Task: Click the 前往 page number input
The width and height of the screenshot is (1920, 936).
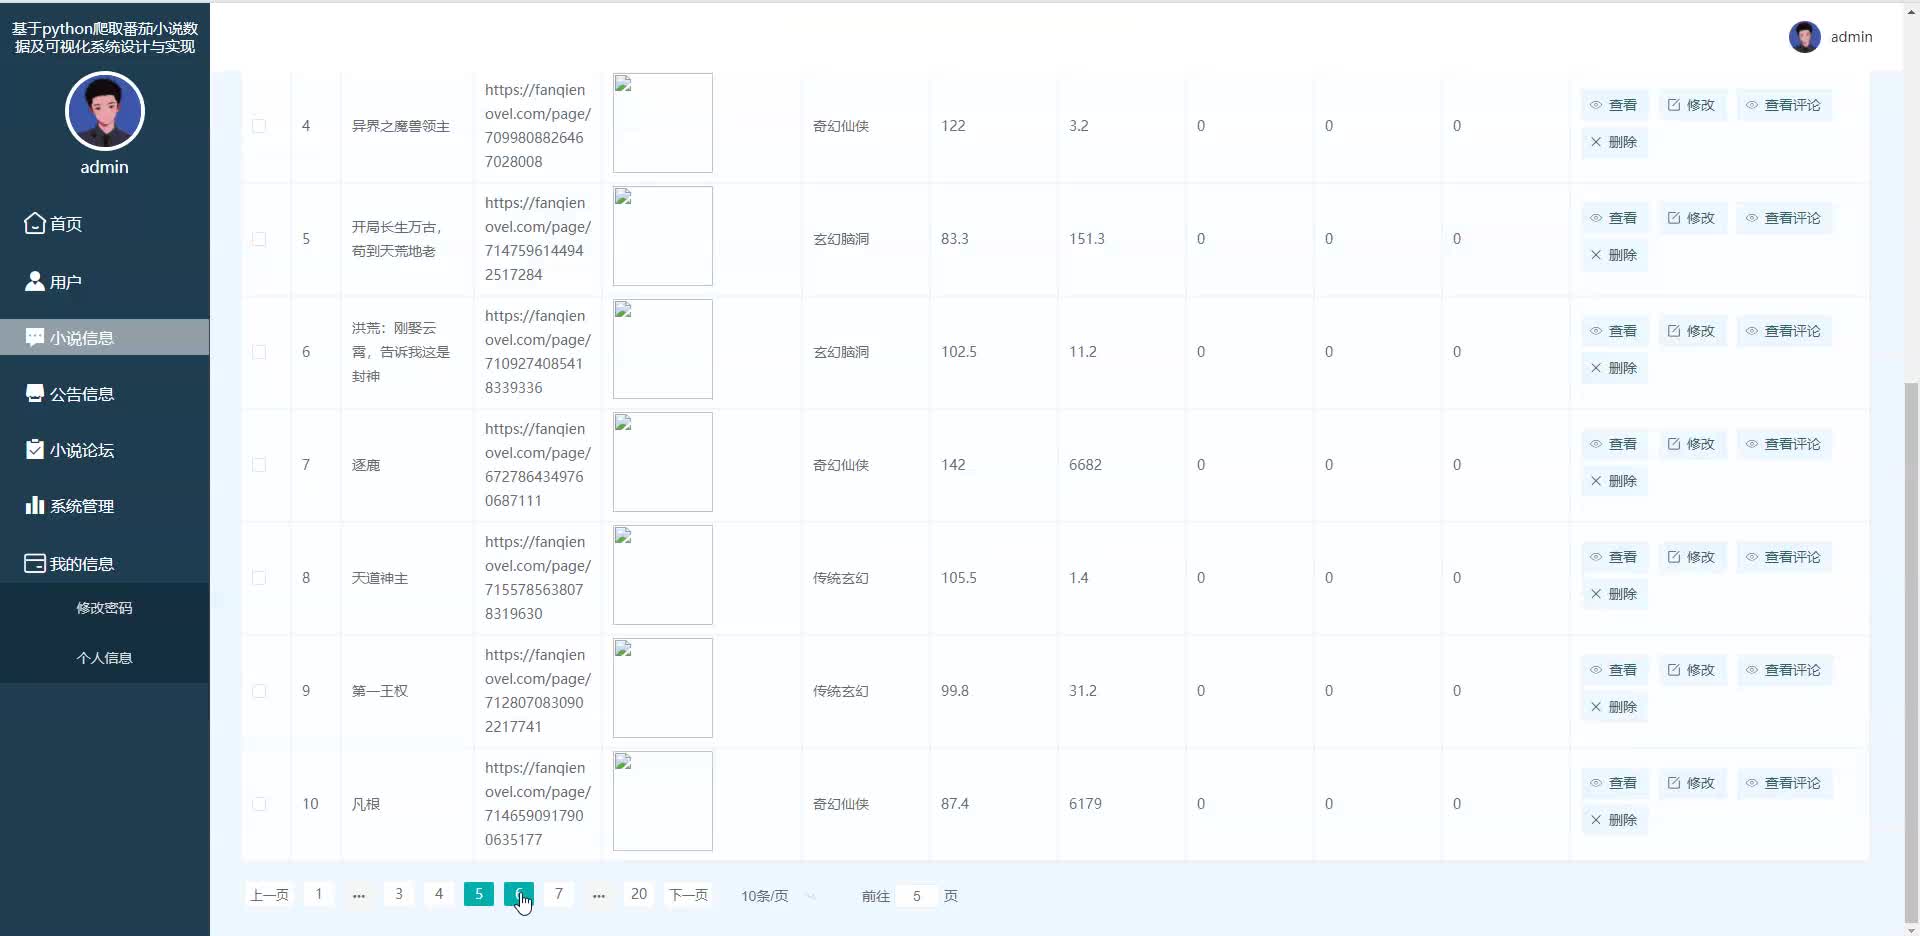Action: (x=916, y=896)
